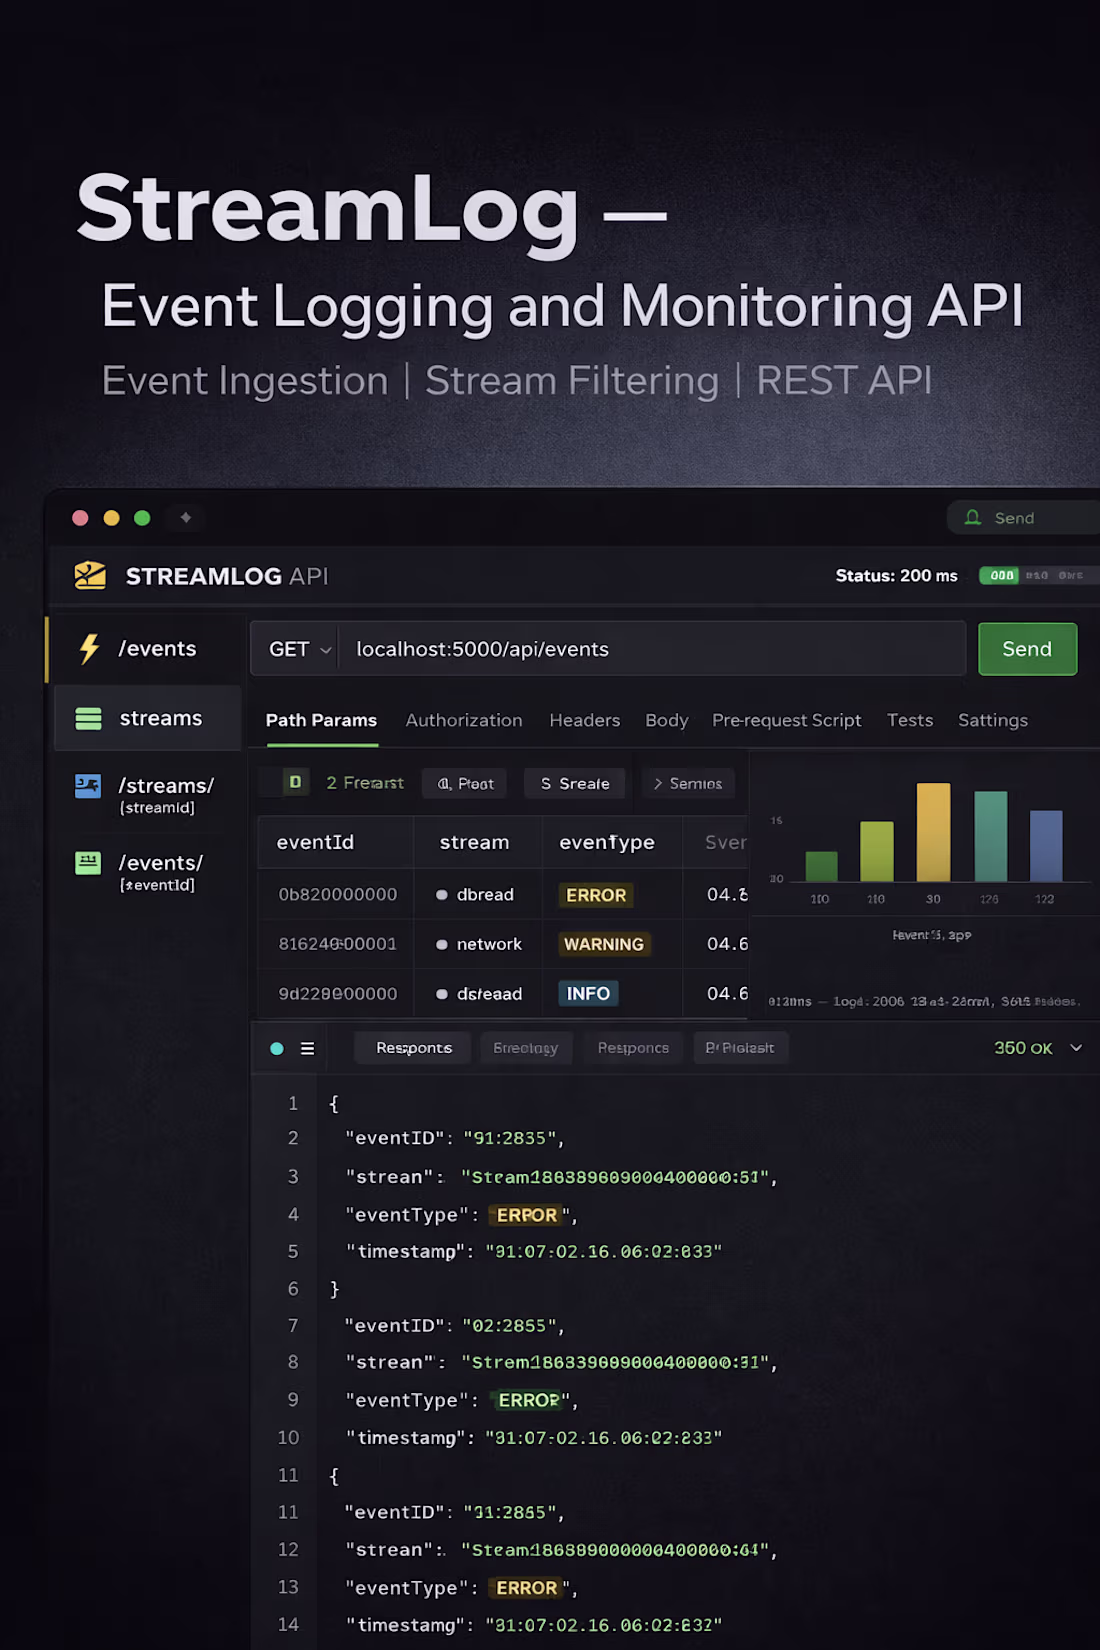Select the Pespponcs response tab
This screenshot has width=1100, height=1650.
point(633,1048)
